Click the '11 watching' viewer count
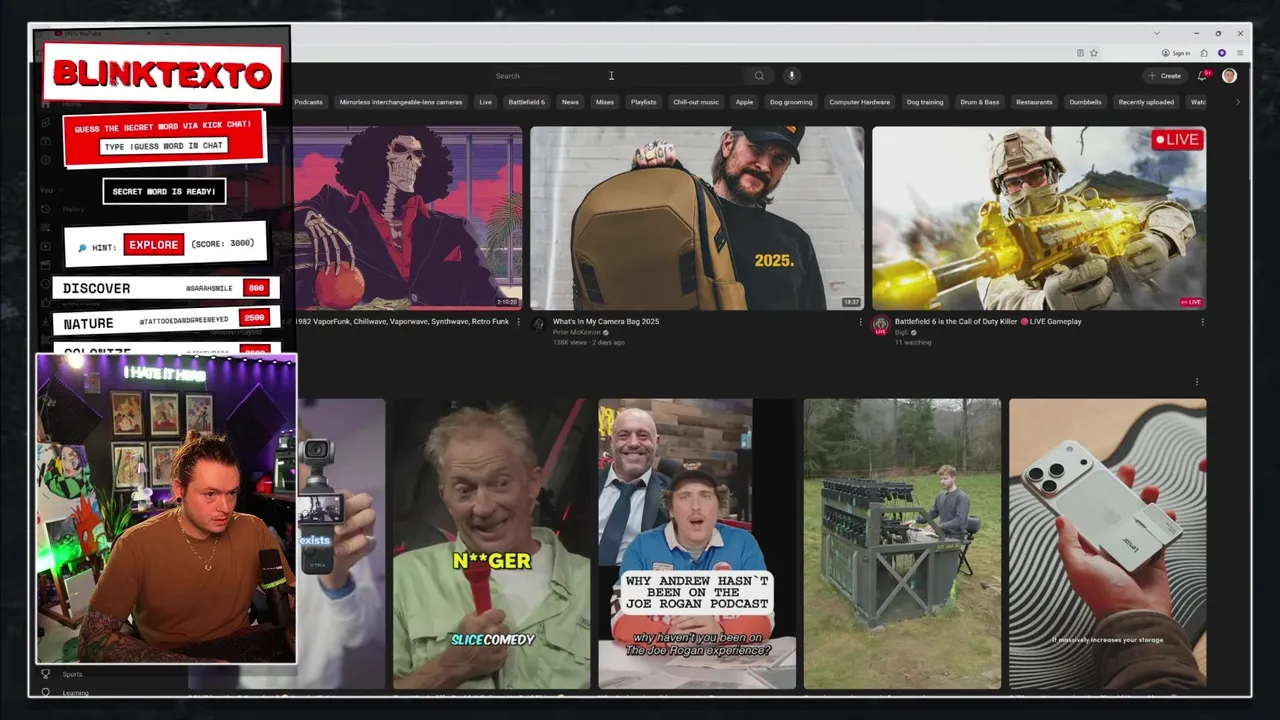1280x720 pixels. click(913, 343)
